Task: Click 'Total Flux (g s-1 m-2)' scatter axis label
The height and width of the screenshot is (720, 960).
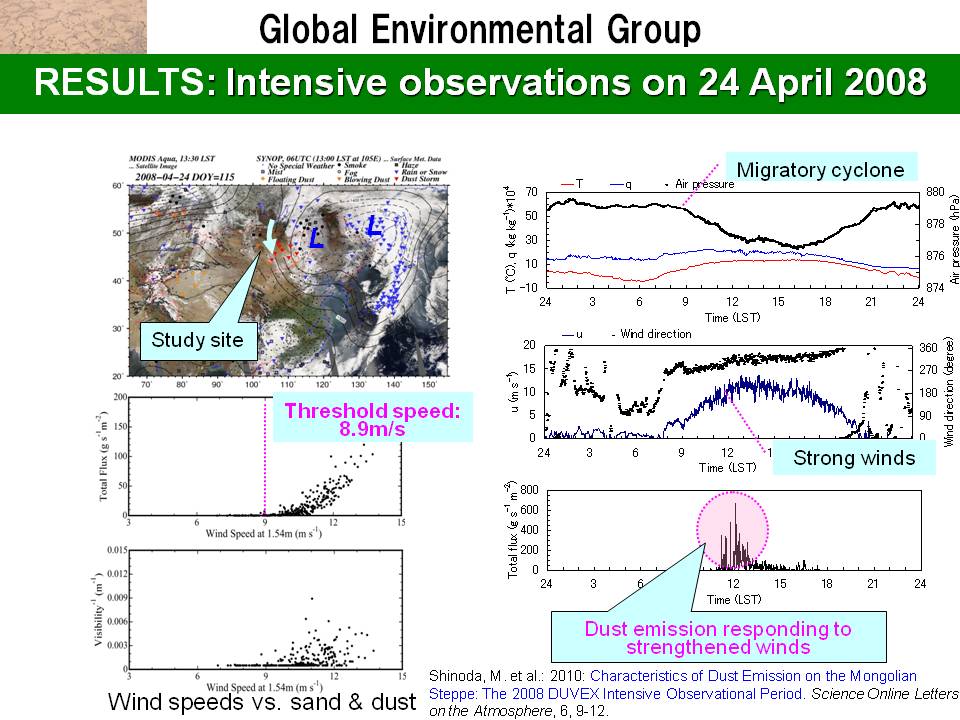Action: [x=102, y=456]
